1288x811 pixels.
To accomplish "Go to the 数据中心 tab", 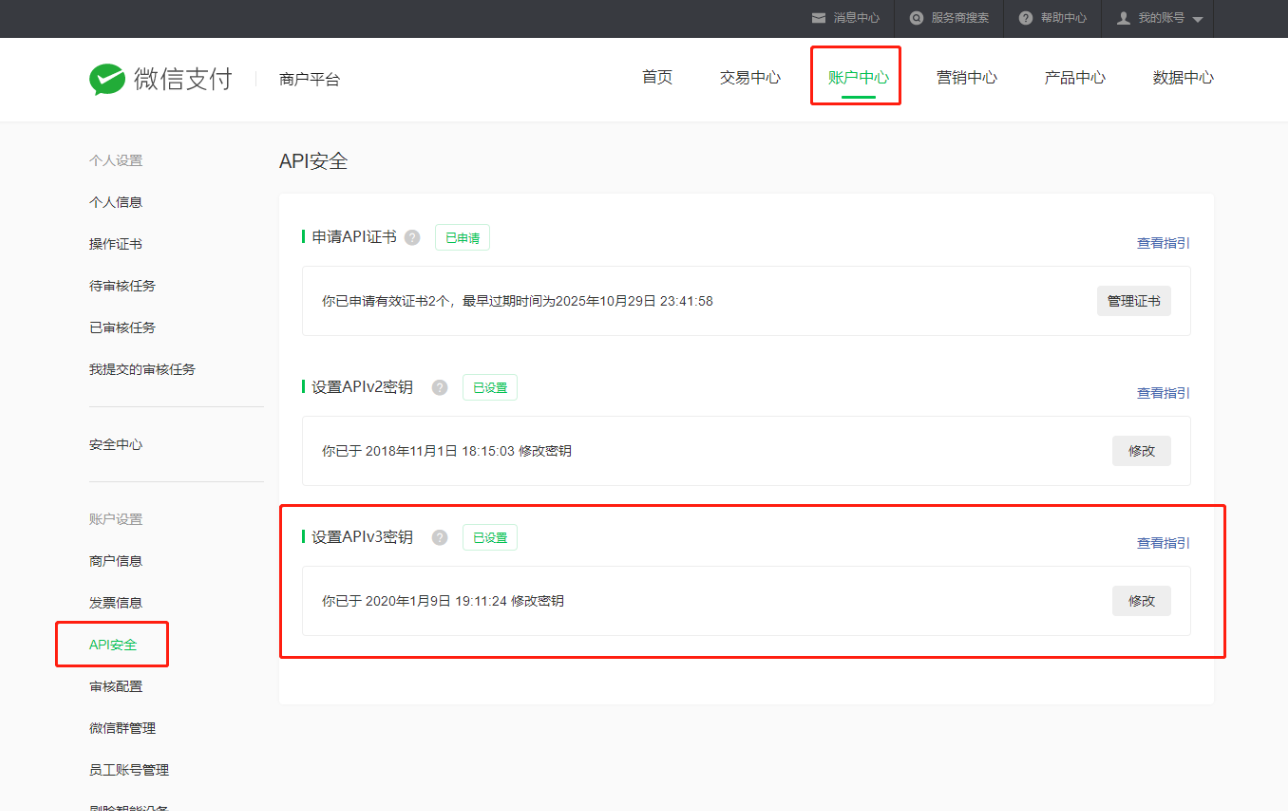I will [1183, 77].
